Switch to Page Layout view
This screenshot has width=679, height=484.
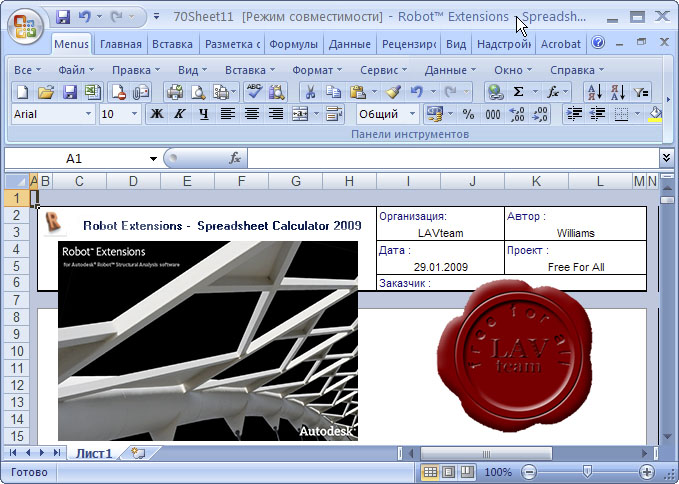[448, 472]
